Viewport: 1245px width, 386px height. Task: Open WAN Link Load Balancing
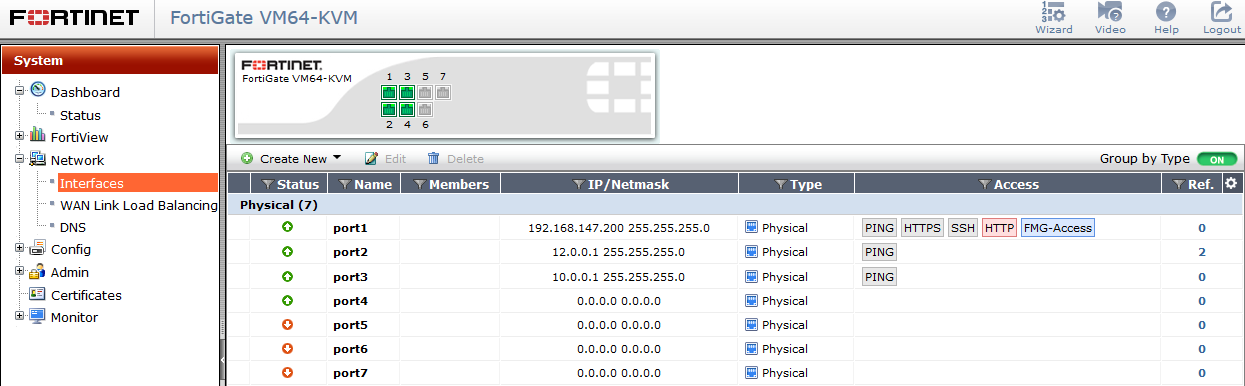click(139, 205)
